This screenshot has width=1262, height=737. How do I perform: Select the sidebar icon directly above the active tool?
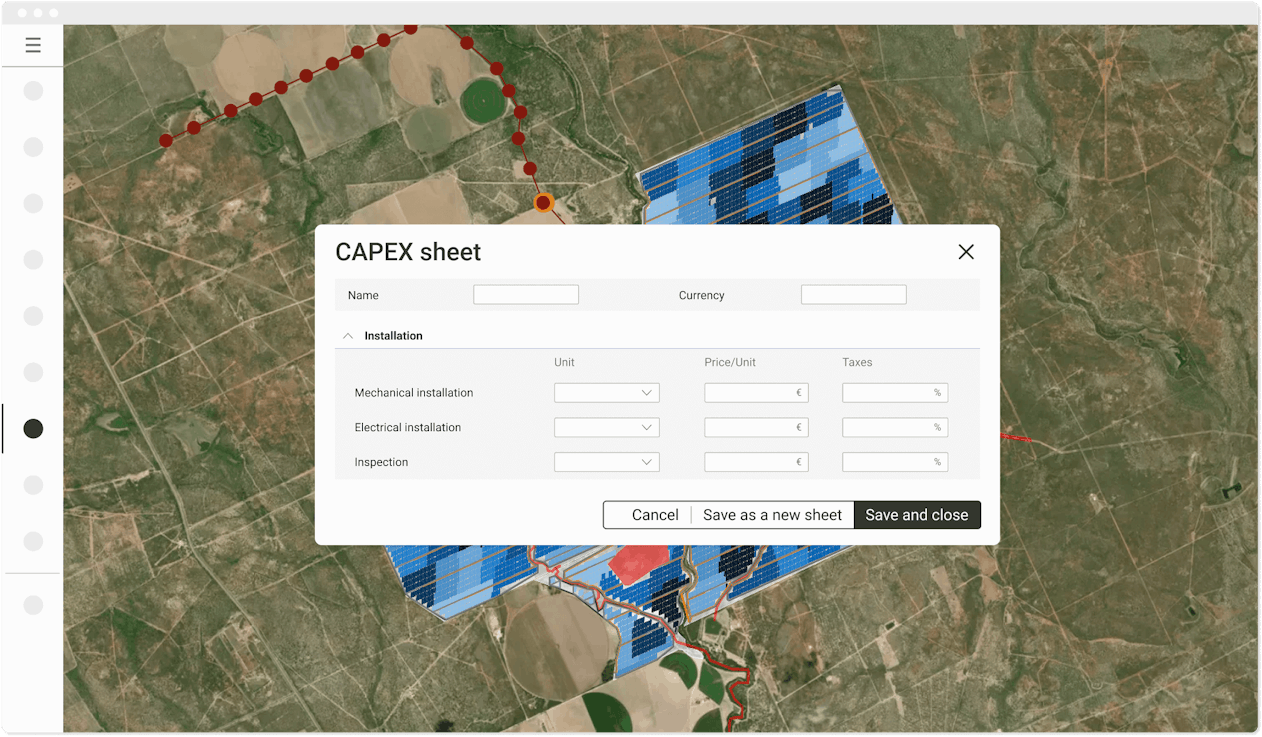tap(33, 372)
